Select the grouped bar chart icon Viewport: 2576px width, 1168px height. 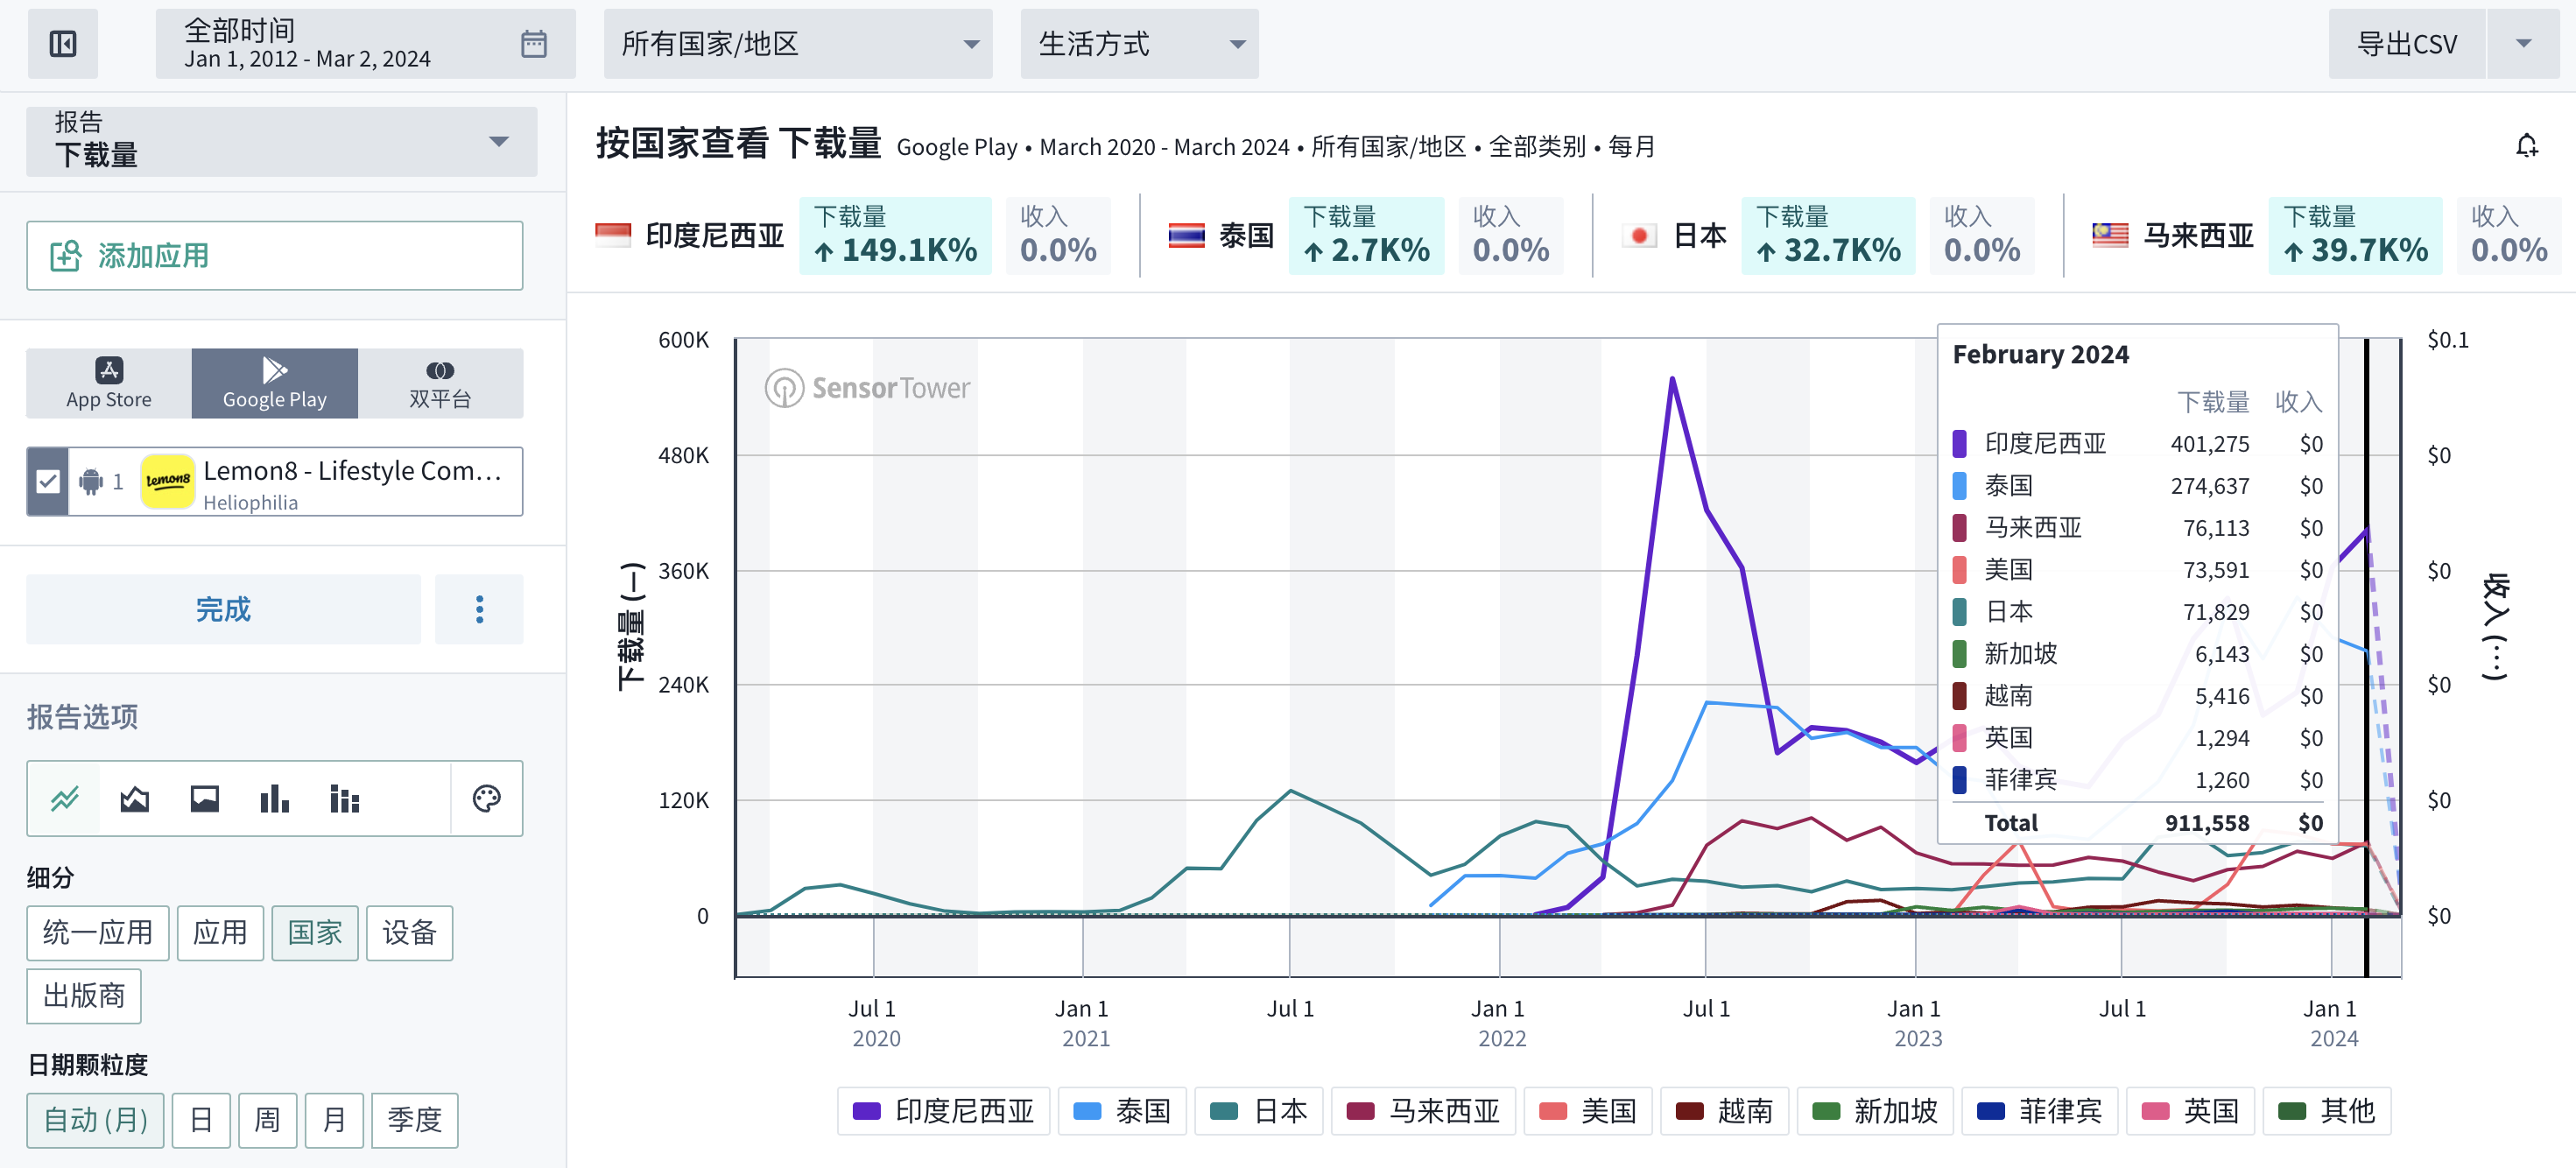[x=344, y=798]
